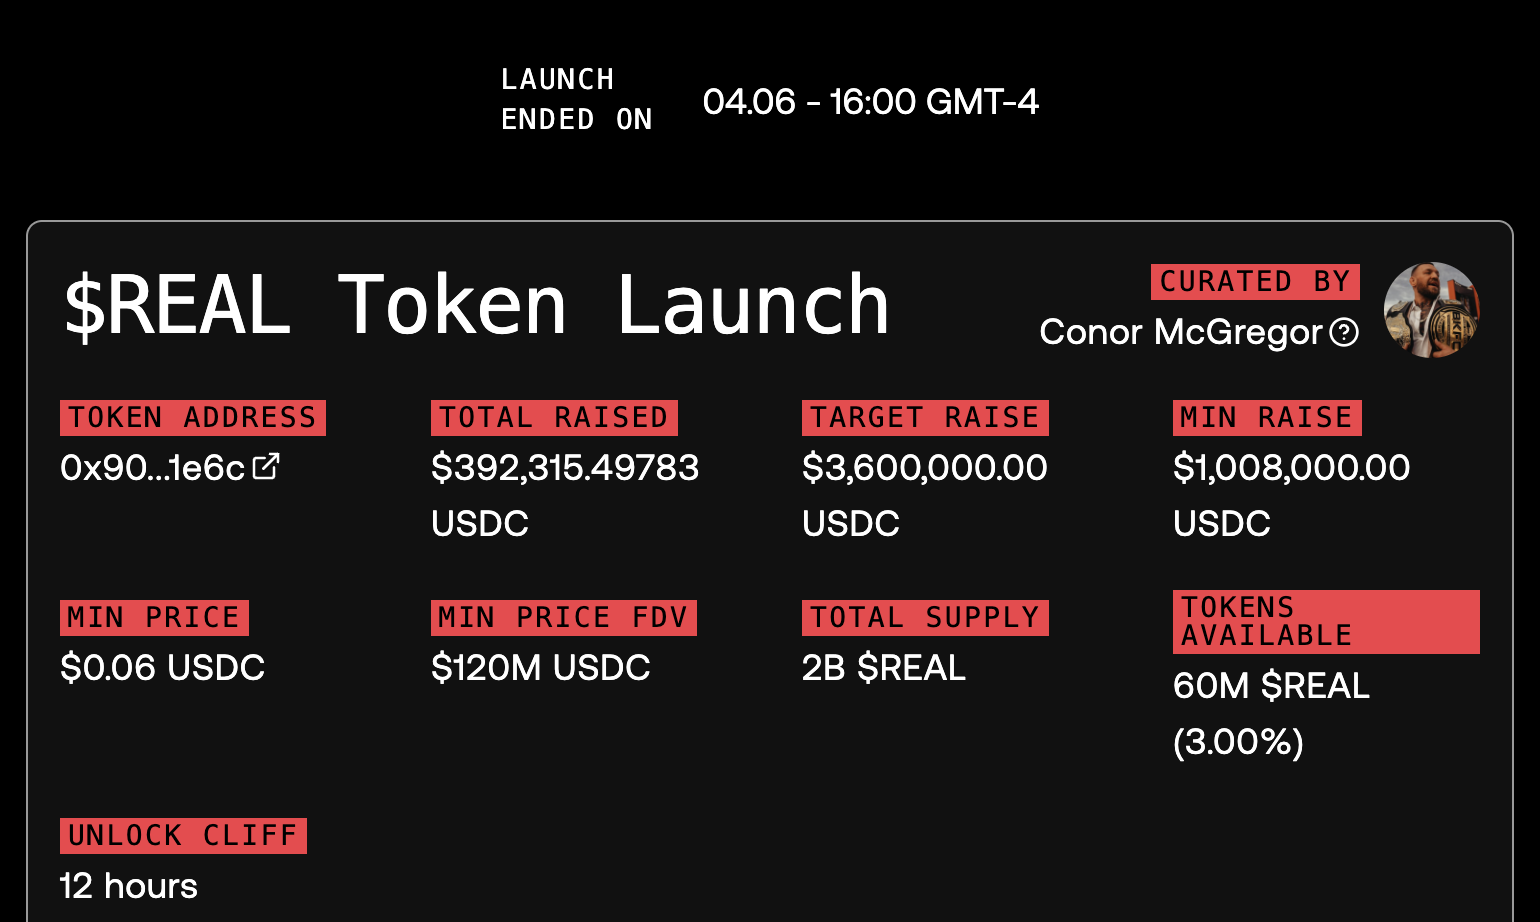Click the MIN RAISE red highlight
Screen dimensions: 1540x922
pyautogui.click(x=1266, y=417)
